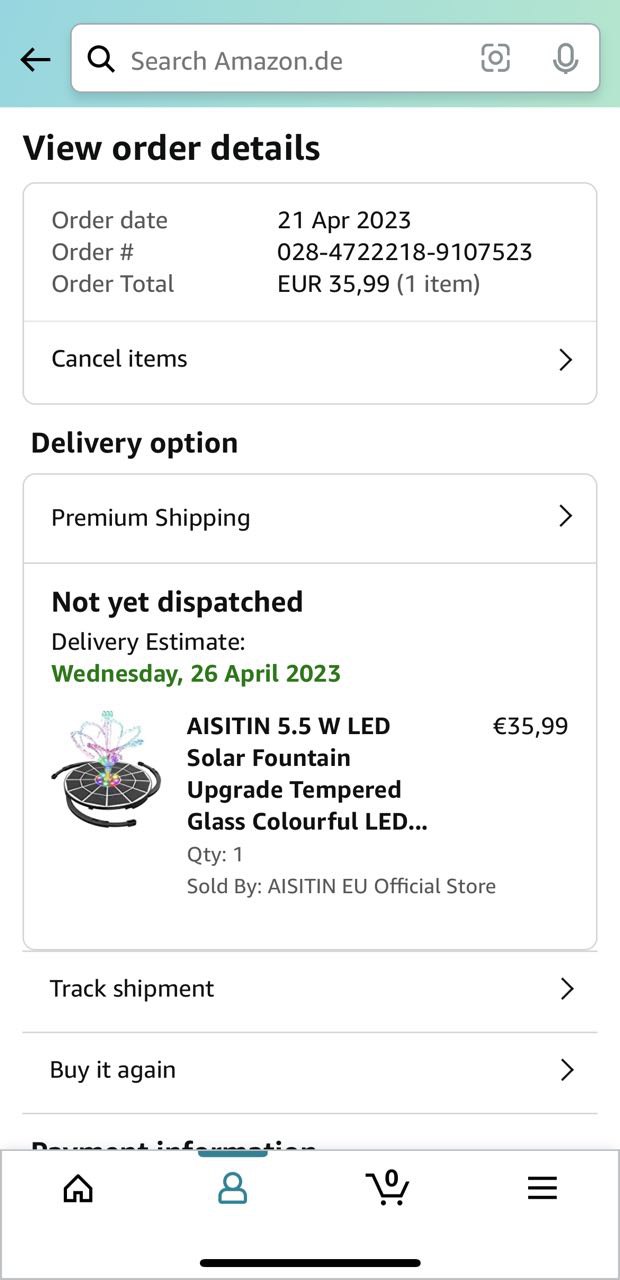Screen dimensions: 620x1280
Task: Open the hamburger menu icon
Action: click(x=542, y=1188)
